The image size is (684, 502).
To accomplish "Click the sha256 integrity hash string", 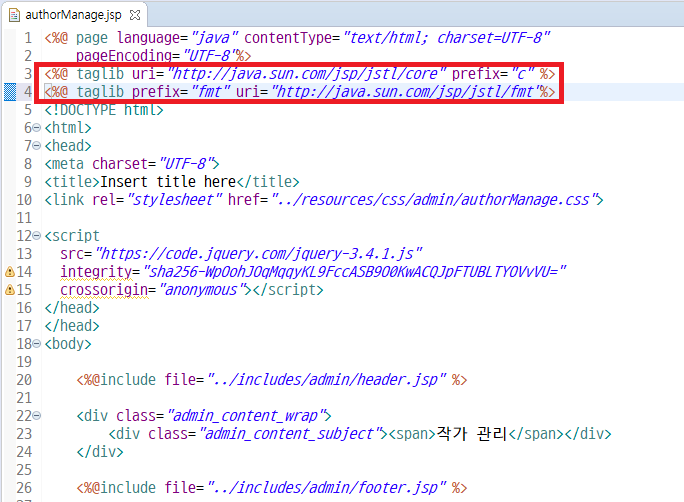I will click(x=354, y=272).
